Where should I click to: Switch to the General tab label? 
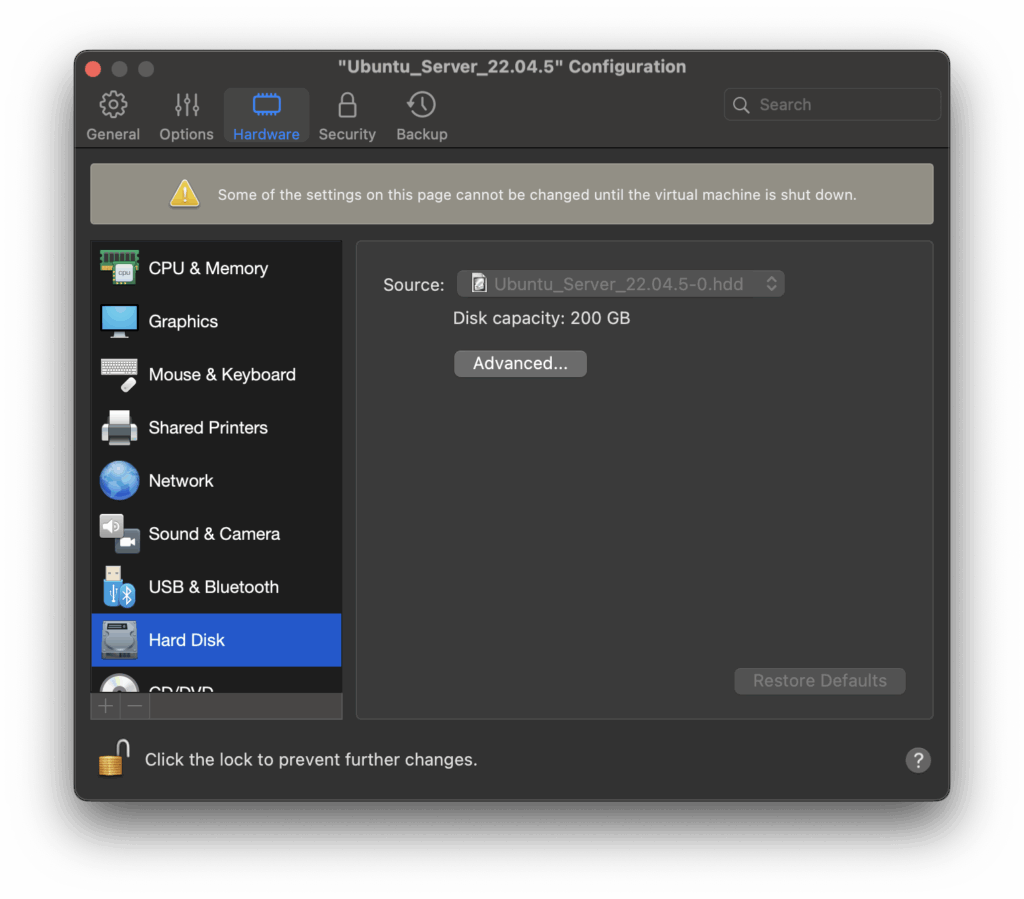click(113, 134)
